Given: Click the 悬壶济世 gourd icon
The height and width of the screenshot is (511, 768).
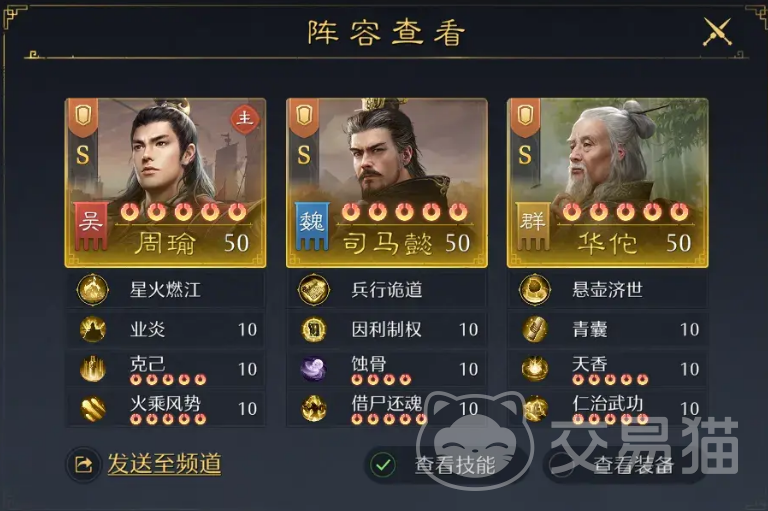Looking at the screenshot, I should [x=535, y=290].
